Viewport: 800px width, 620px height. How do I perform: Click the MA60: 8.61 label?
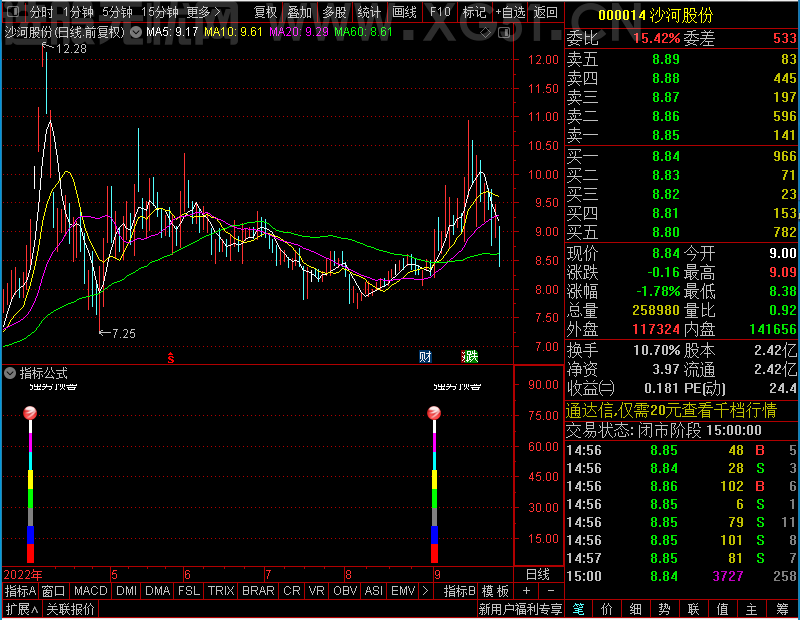(x=363, y=32)
